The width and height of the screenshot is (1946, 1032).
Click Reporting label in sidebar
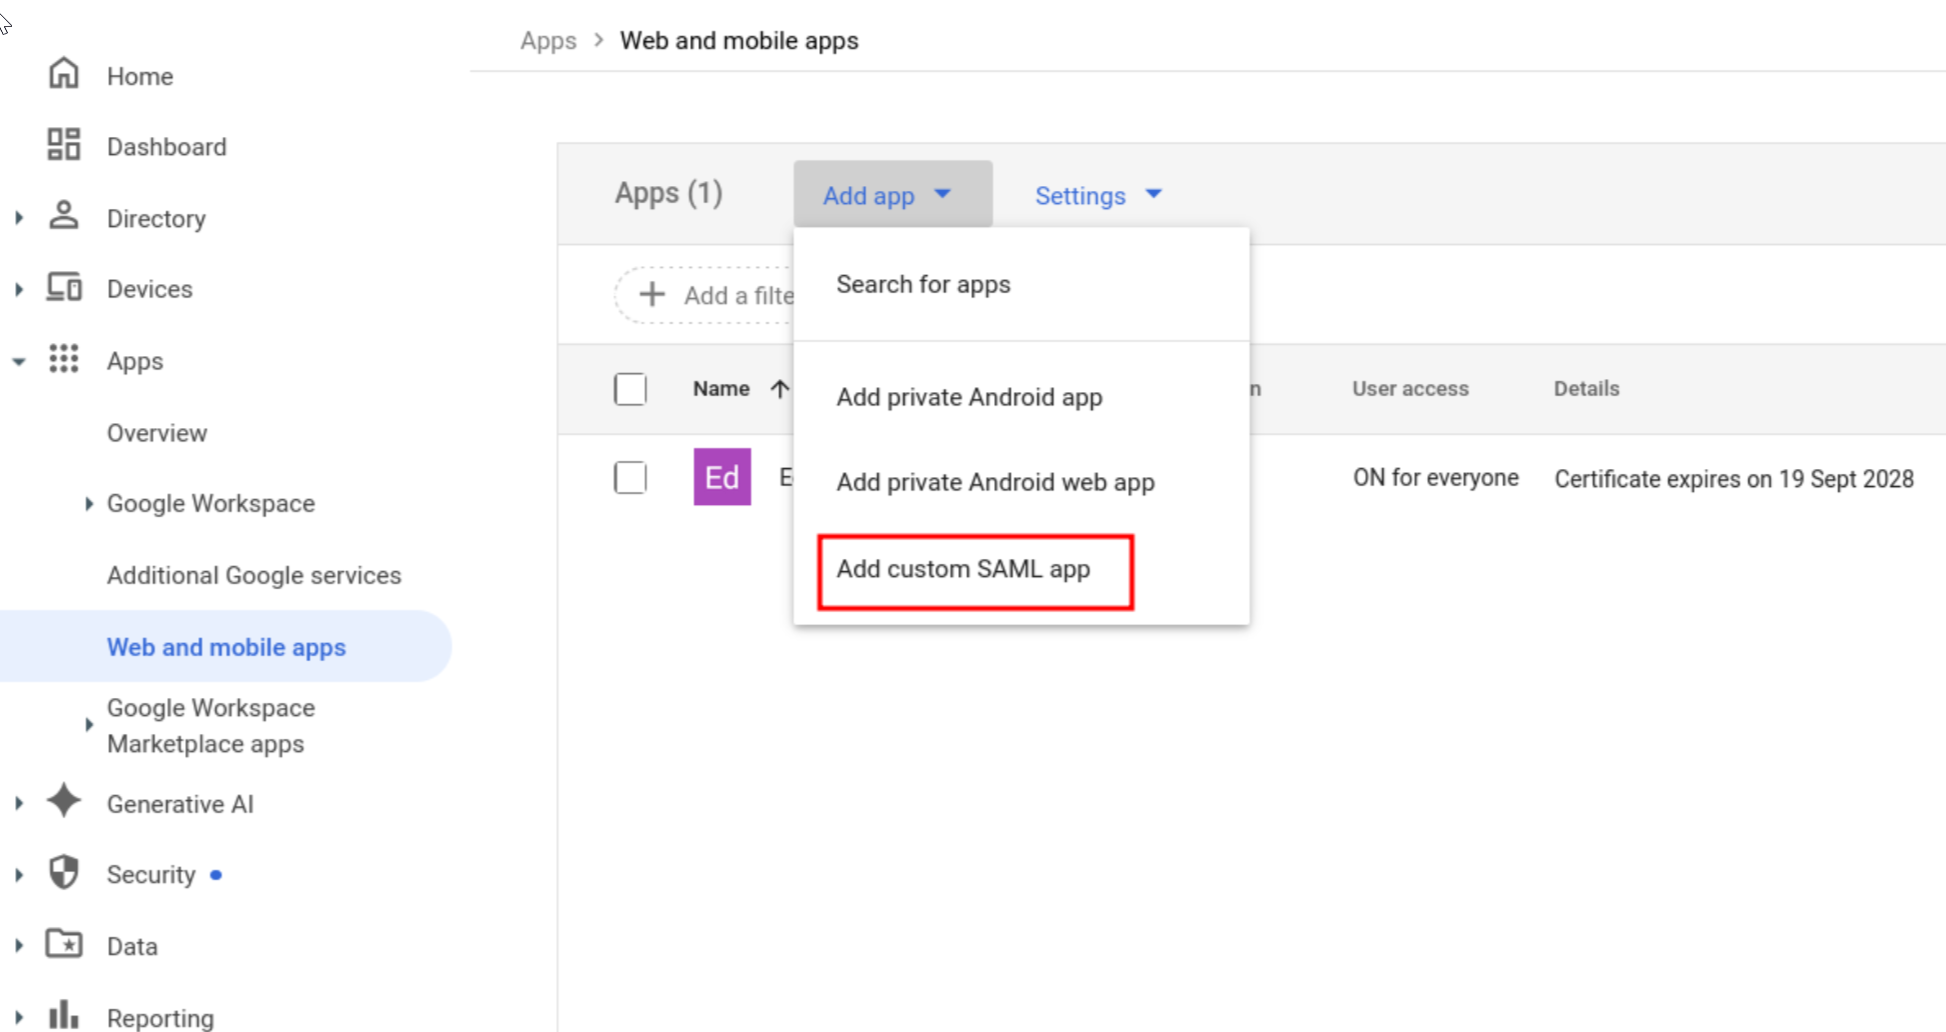tap(160, 1018)
